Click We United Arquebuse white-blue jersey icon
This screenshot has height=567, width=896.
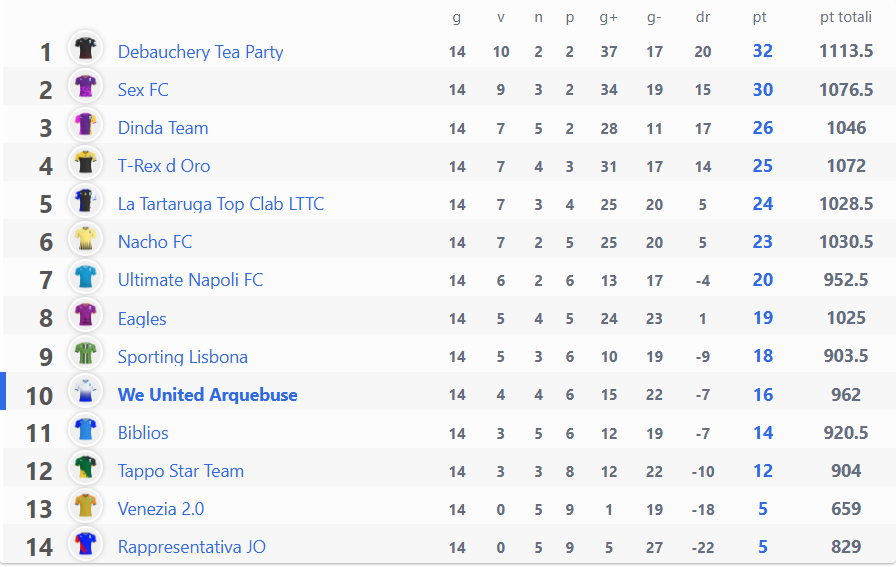point(85,391)
